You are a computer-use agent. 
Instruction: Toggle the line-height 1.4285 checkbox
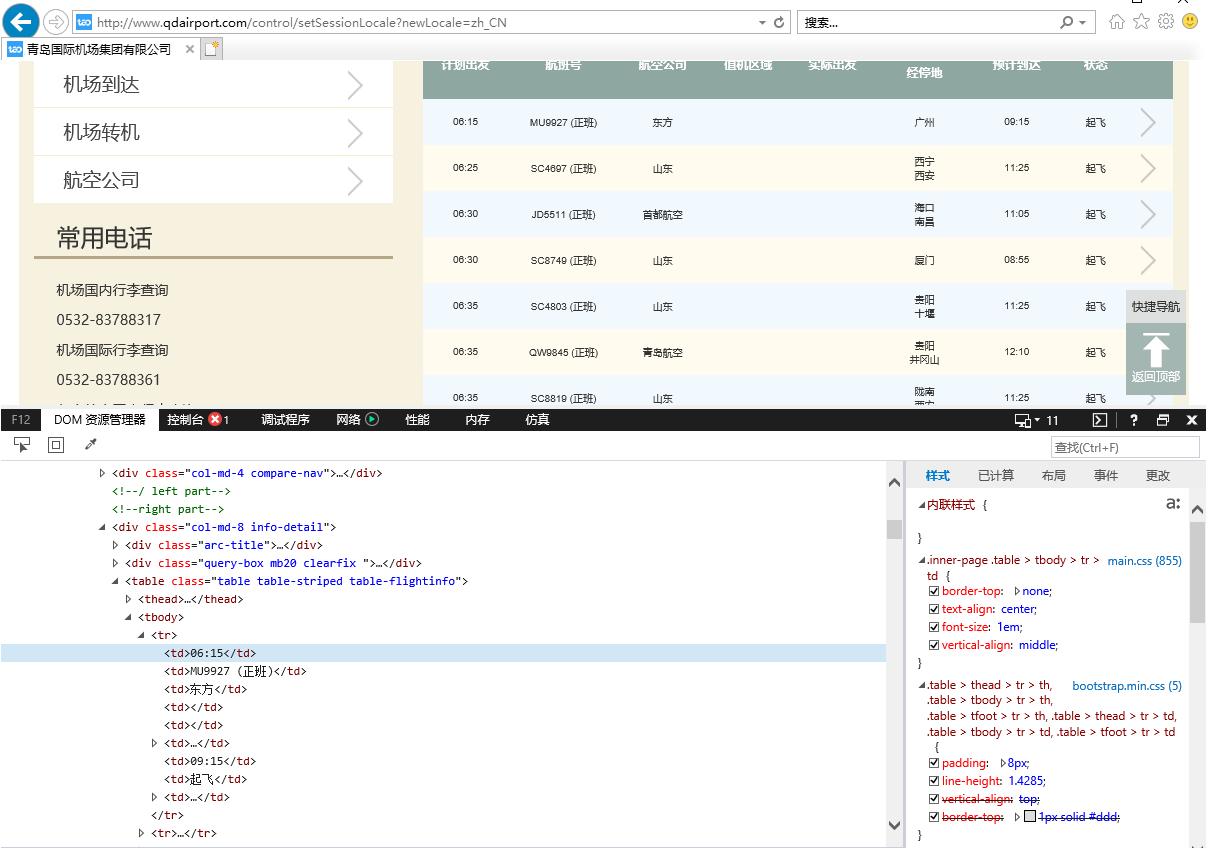(x=934, y=781)
